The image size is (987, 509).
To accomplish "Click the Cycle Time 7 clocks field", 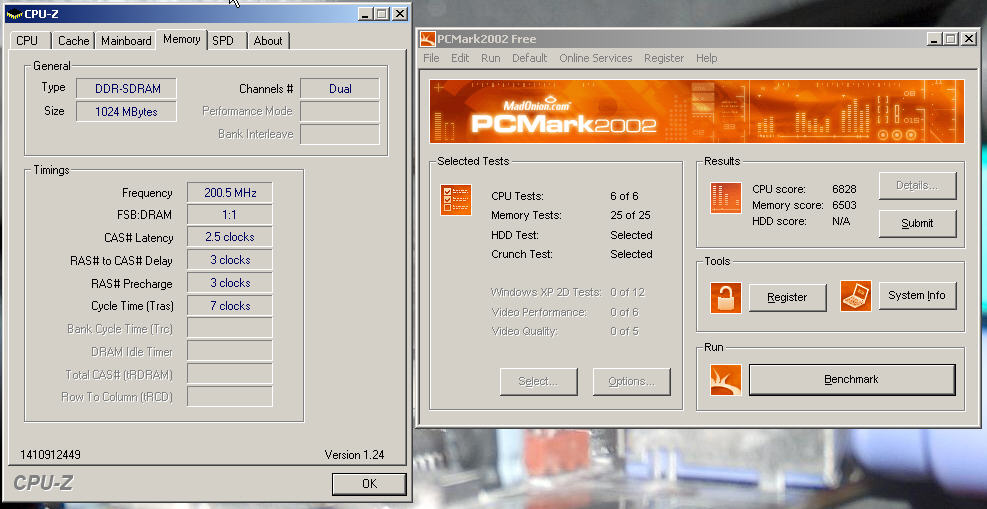I will click(x=230, y=306).
